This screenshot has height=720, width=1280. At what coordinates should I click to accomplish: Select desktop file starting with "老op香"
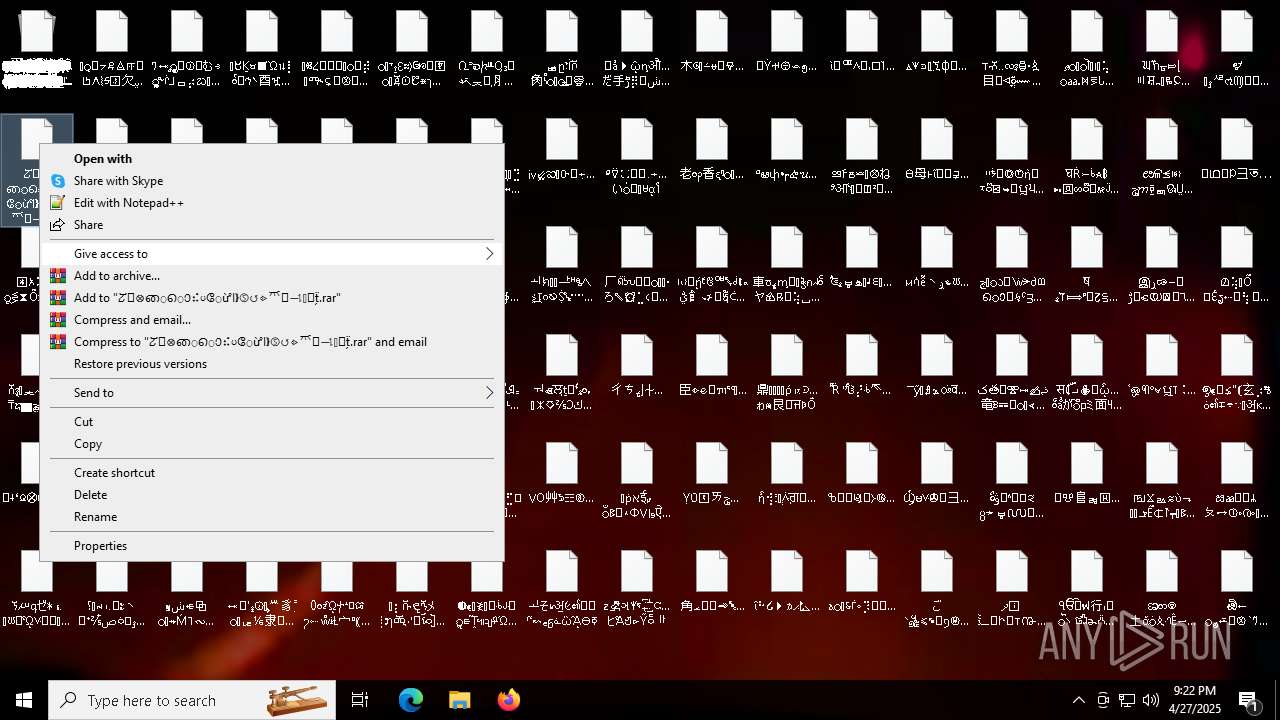coord(712,150)
